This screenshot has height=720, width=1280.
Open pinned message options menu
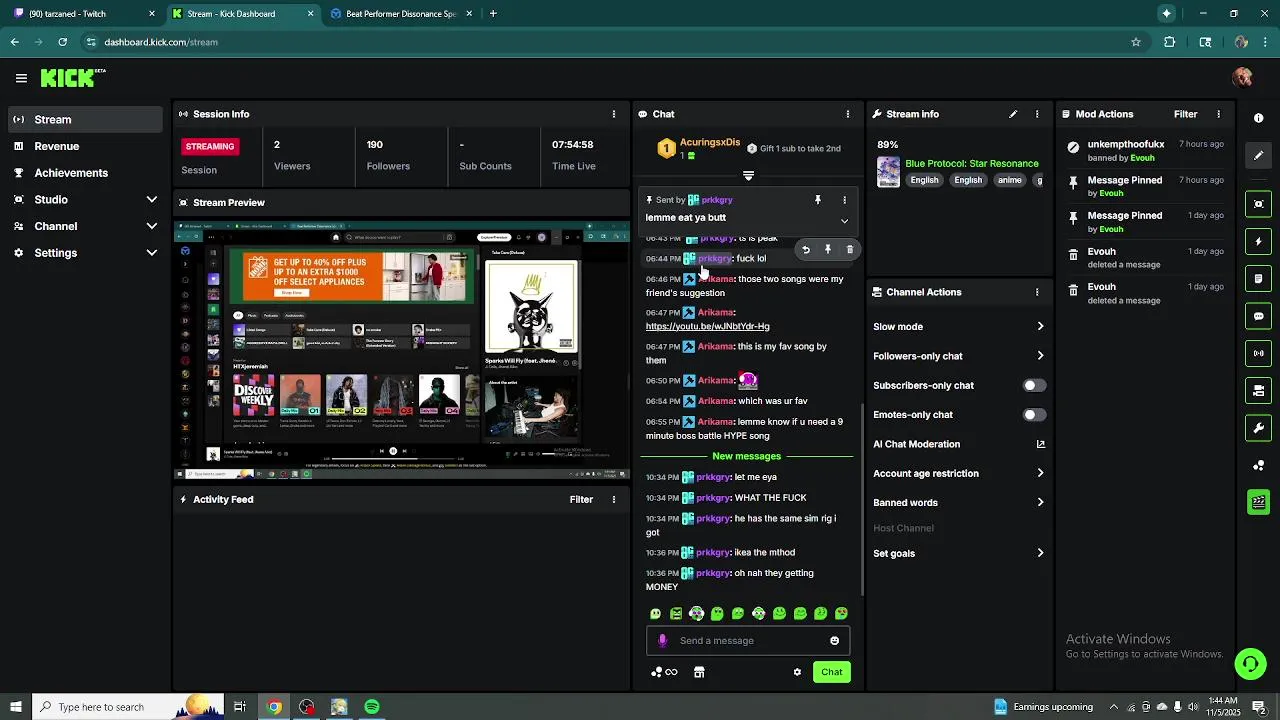pos(844,200)
